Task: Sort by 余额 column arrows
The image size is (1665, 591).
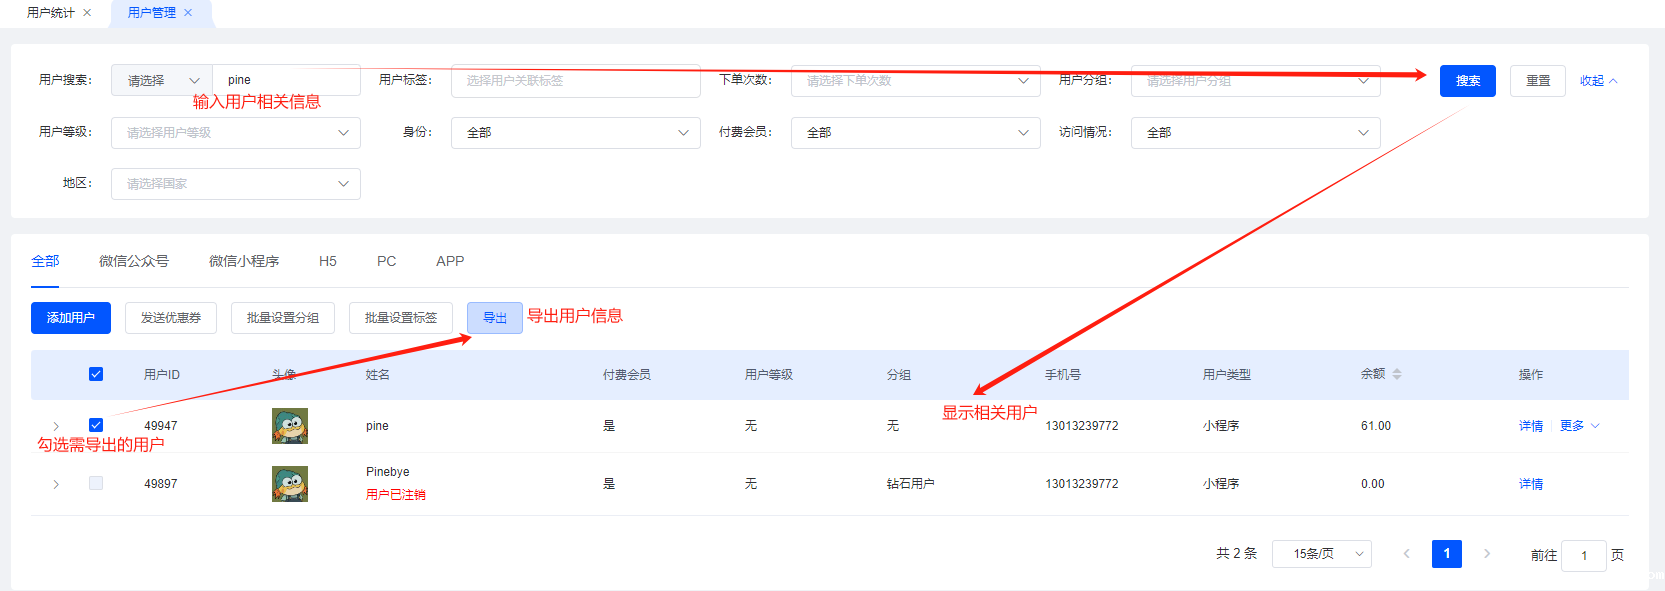Action: click(1397, 374)
